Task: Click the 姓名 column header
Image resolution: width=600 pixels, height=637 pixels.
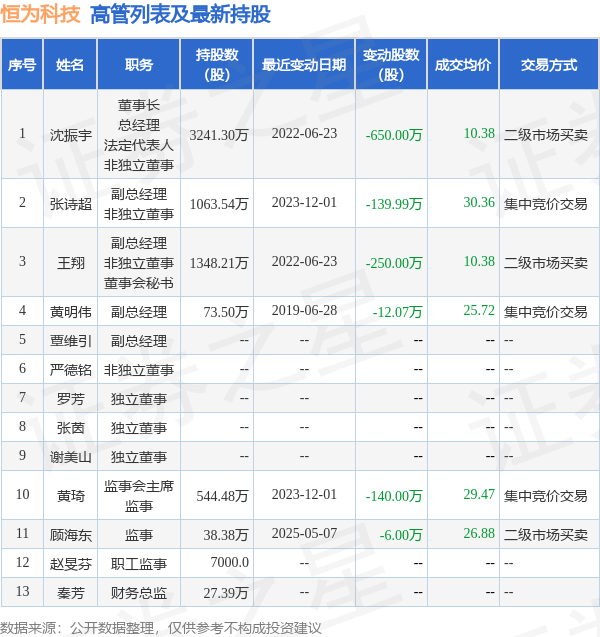Action: [70, 65]
